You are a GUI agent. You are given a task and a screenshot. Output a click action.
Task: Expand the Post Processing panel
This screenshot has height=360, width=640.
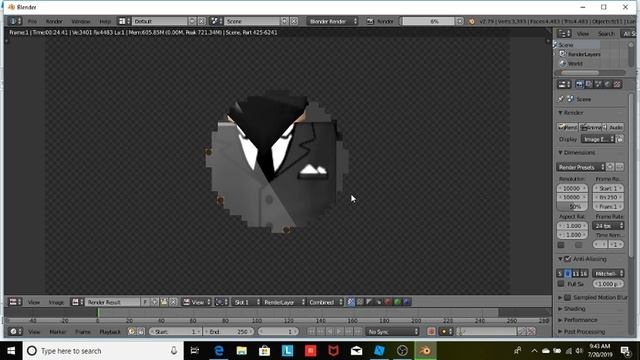coord(581,331)
